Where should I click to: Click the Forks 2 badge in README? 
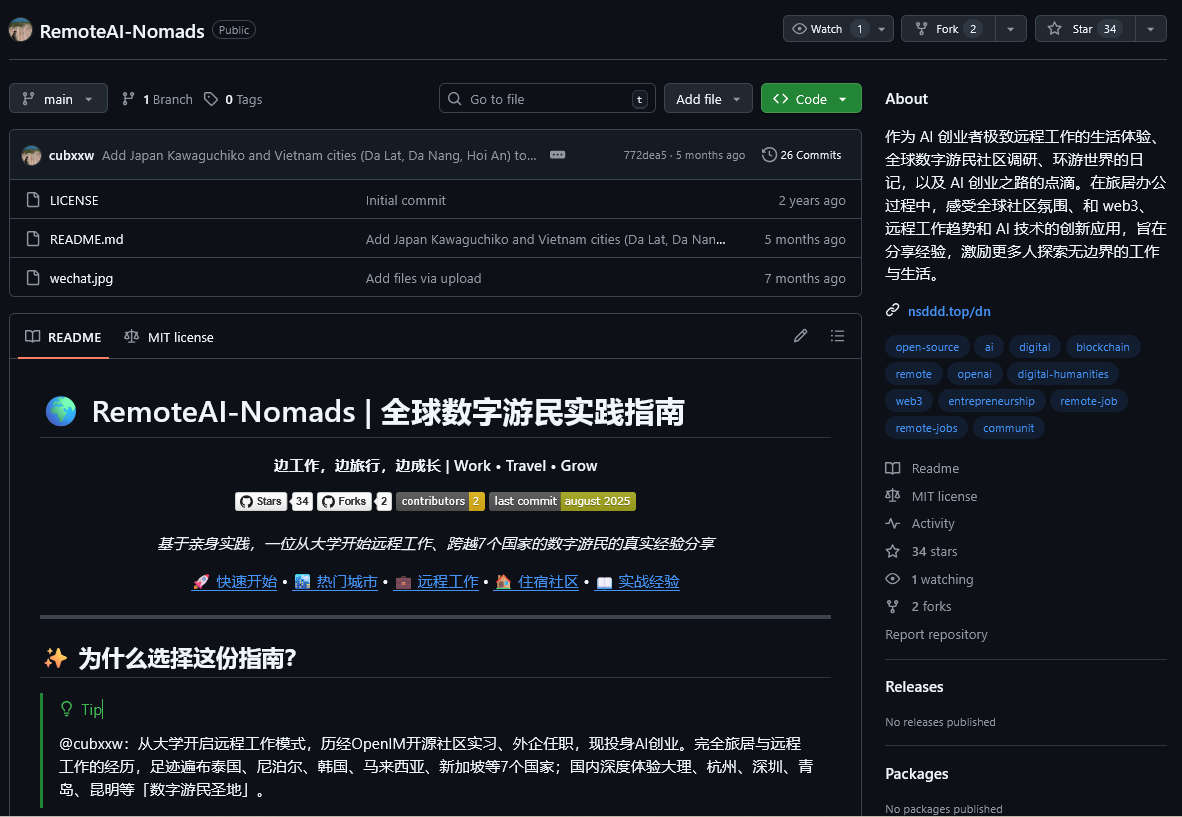(x=354, y=501)
